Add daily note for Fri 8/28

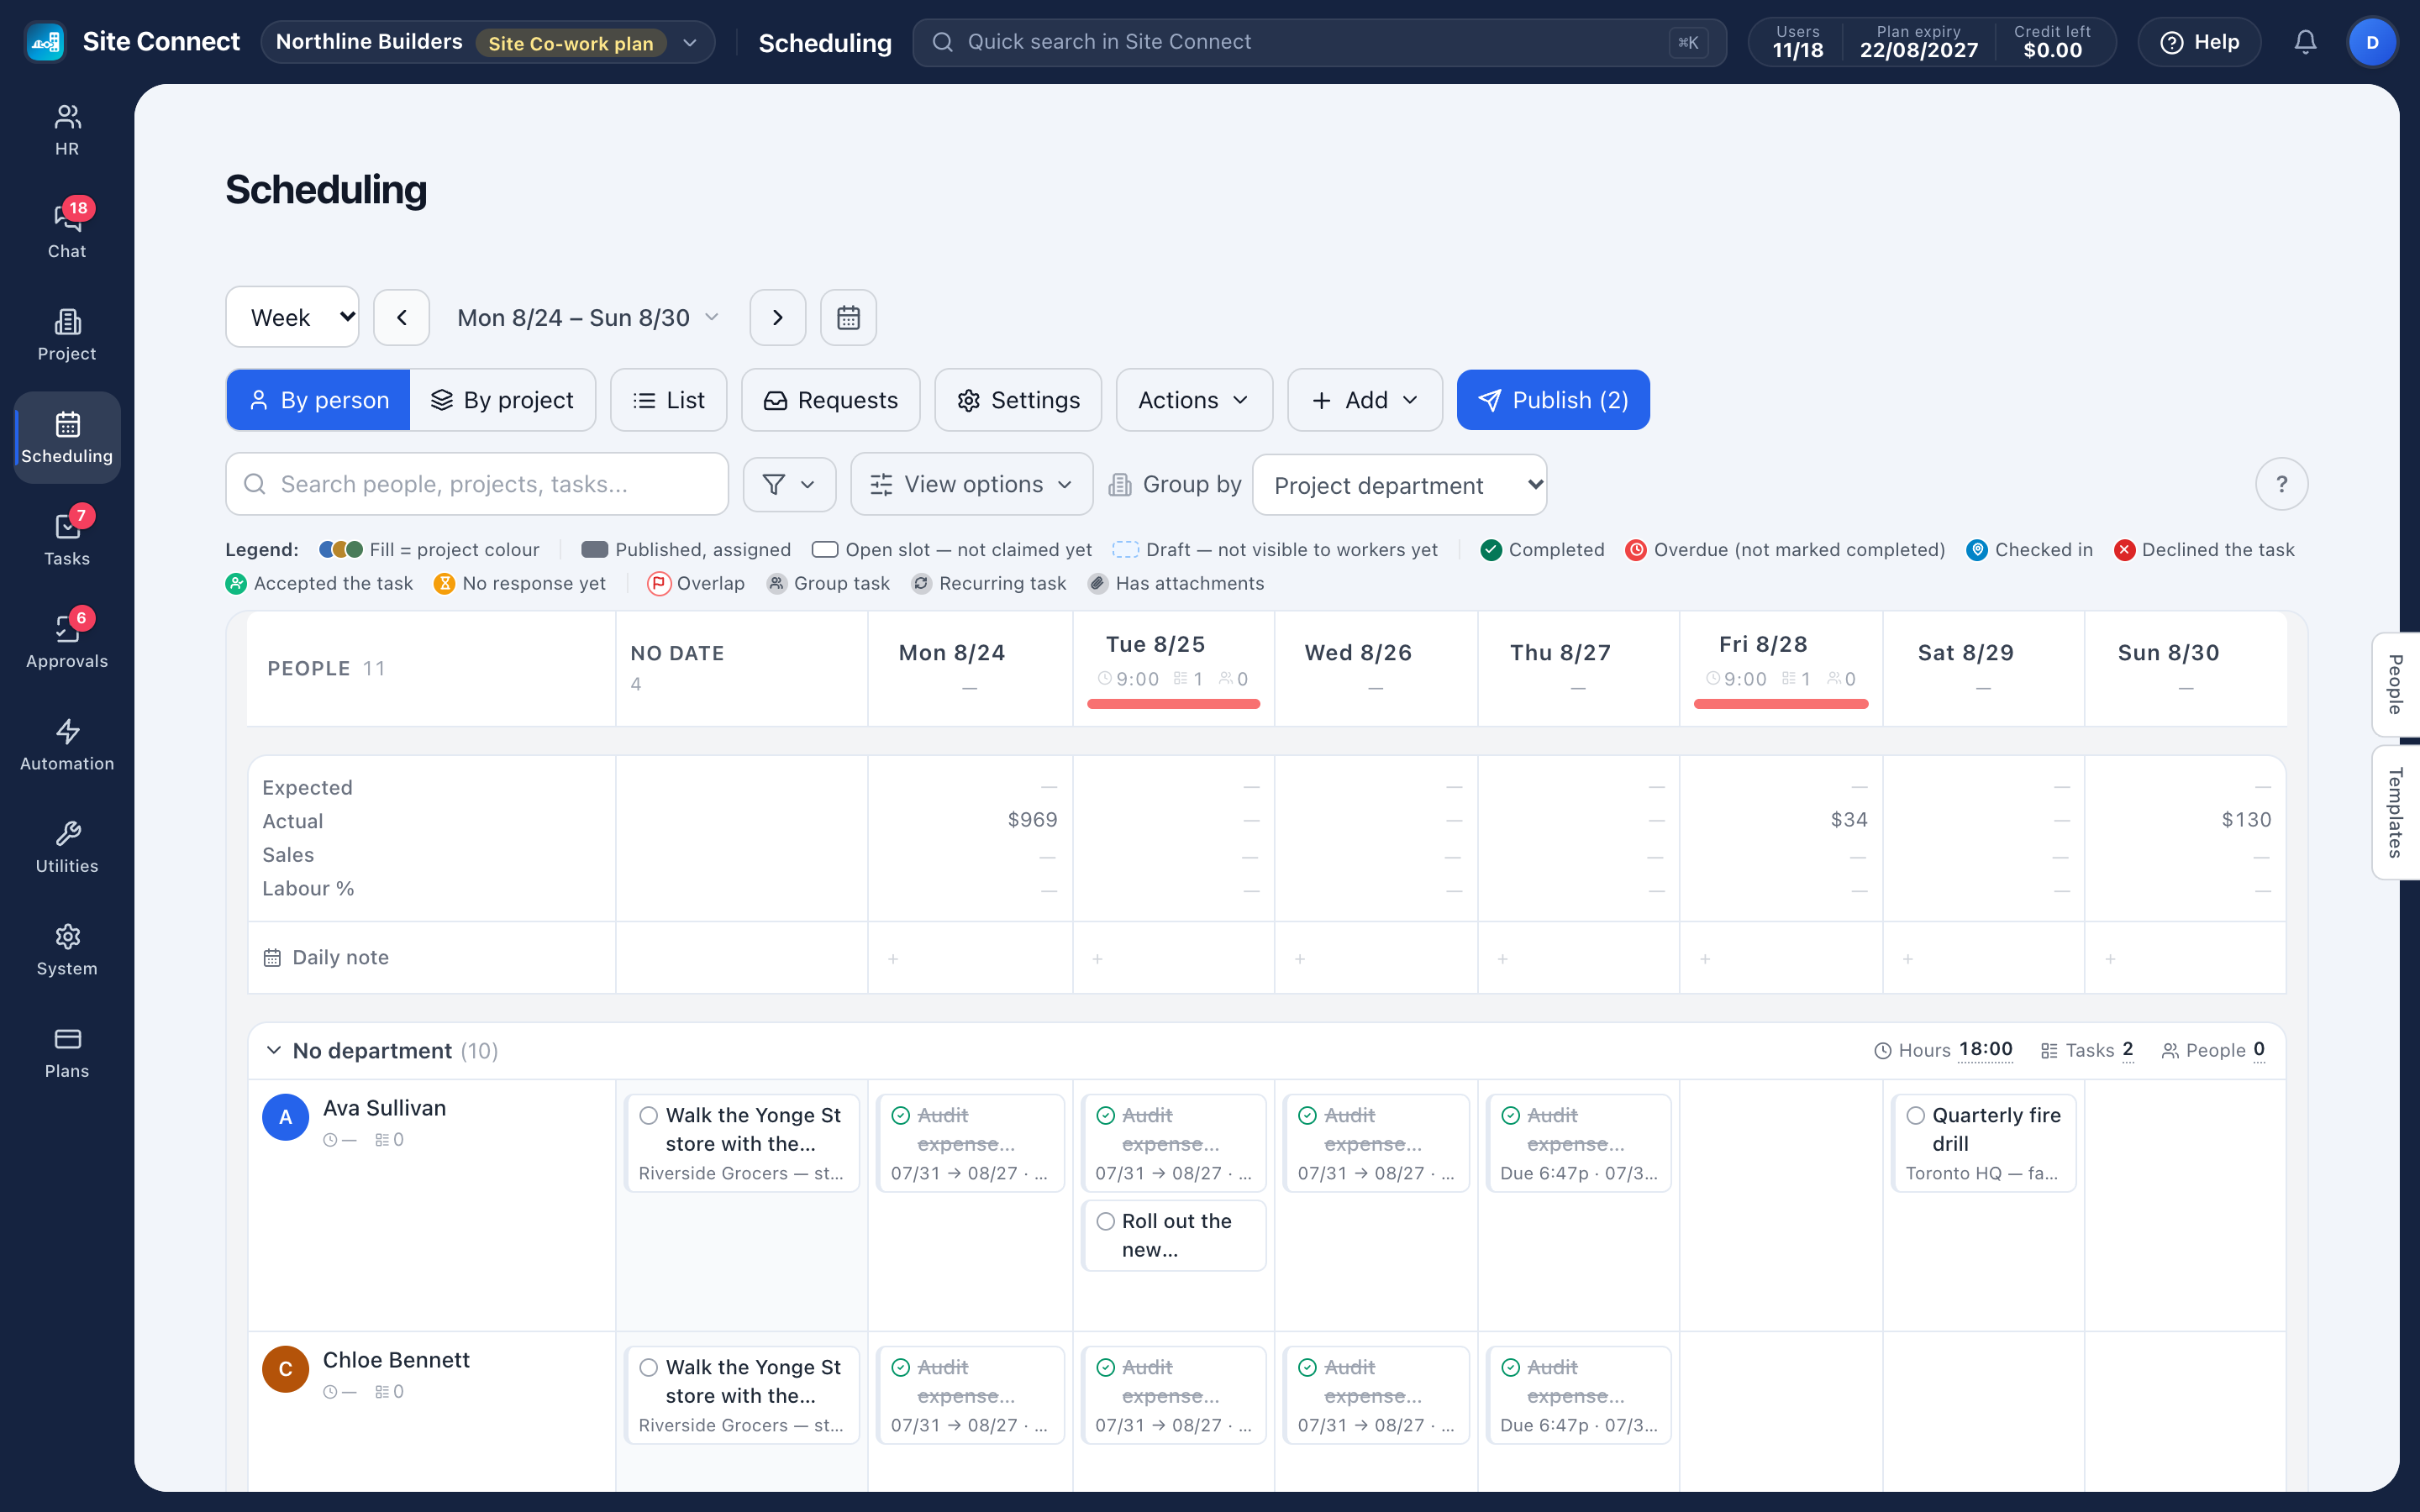[x=1705, y=959]
